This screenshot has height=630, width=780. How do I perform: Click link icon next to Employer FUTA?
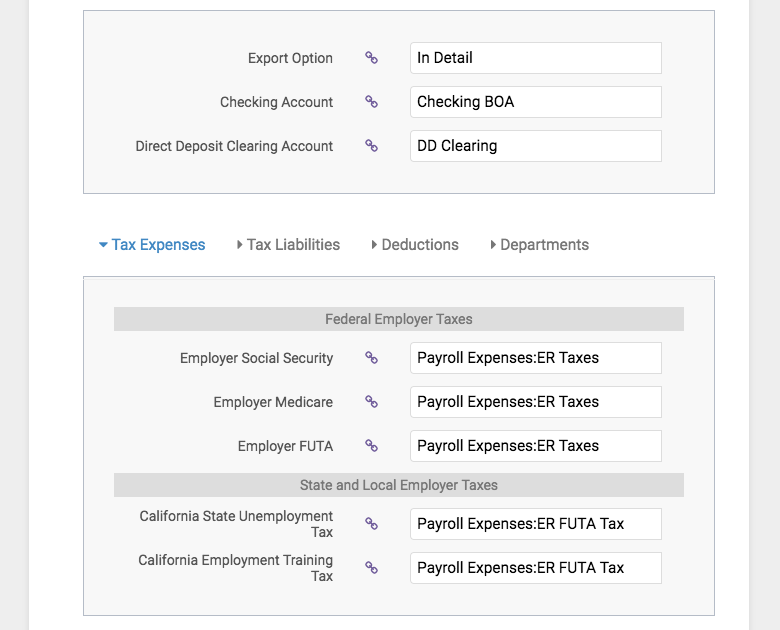point(371,446)
